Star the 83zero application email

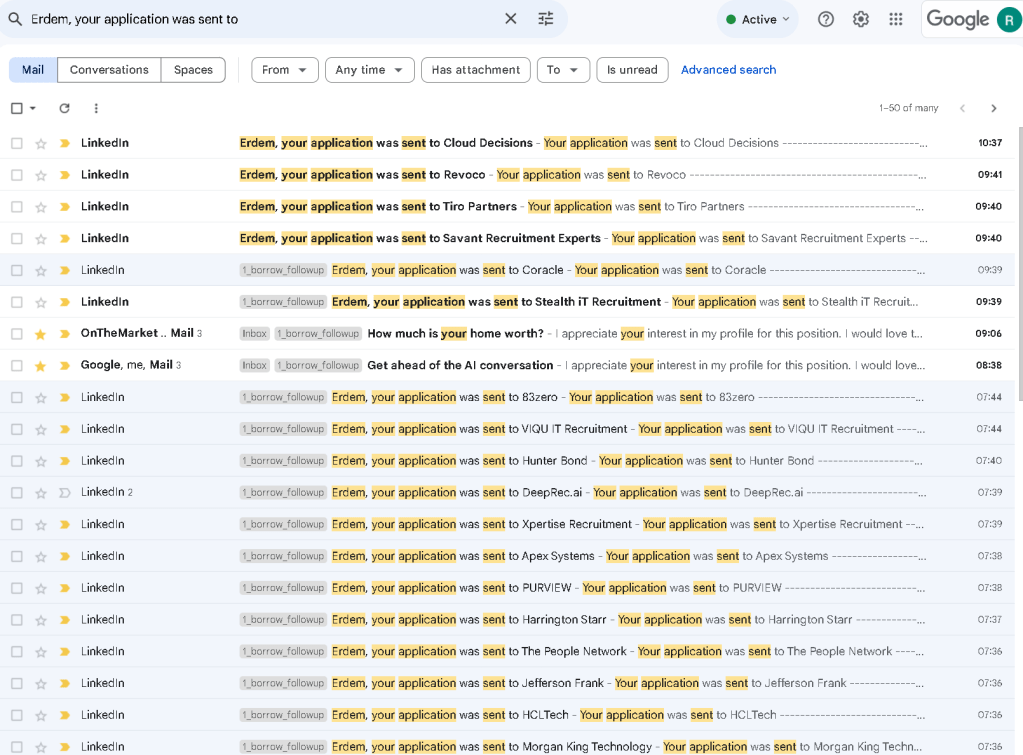point(40,397)
